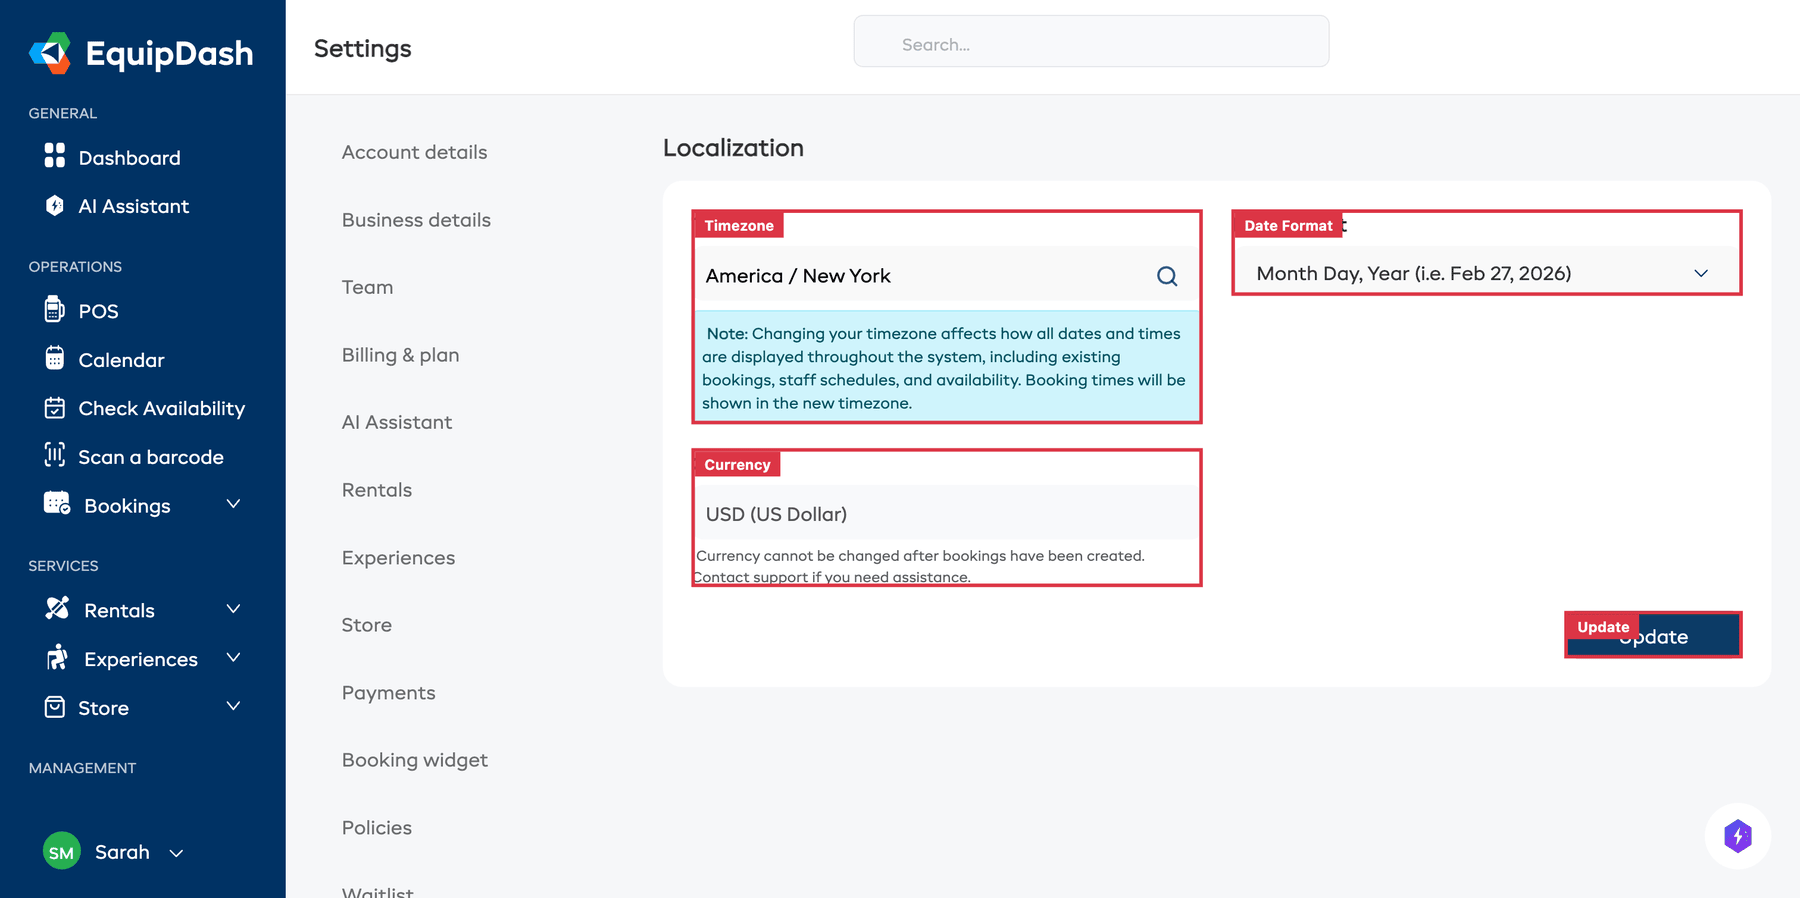
Task: Click the America / New York timezone field
Action: pyautogui.click(x=946, y=275)
